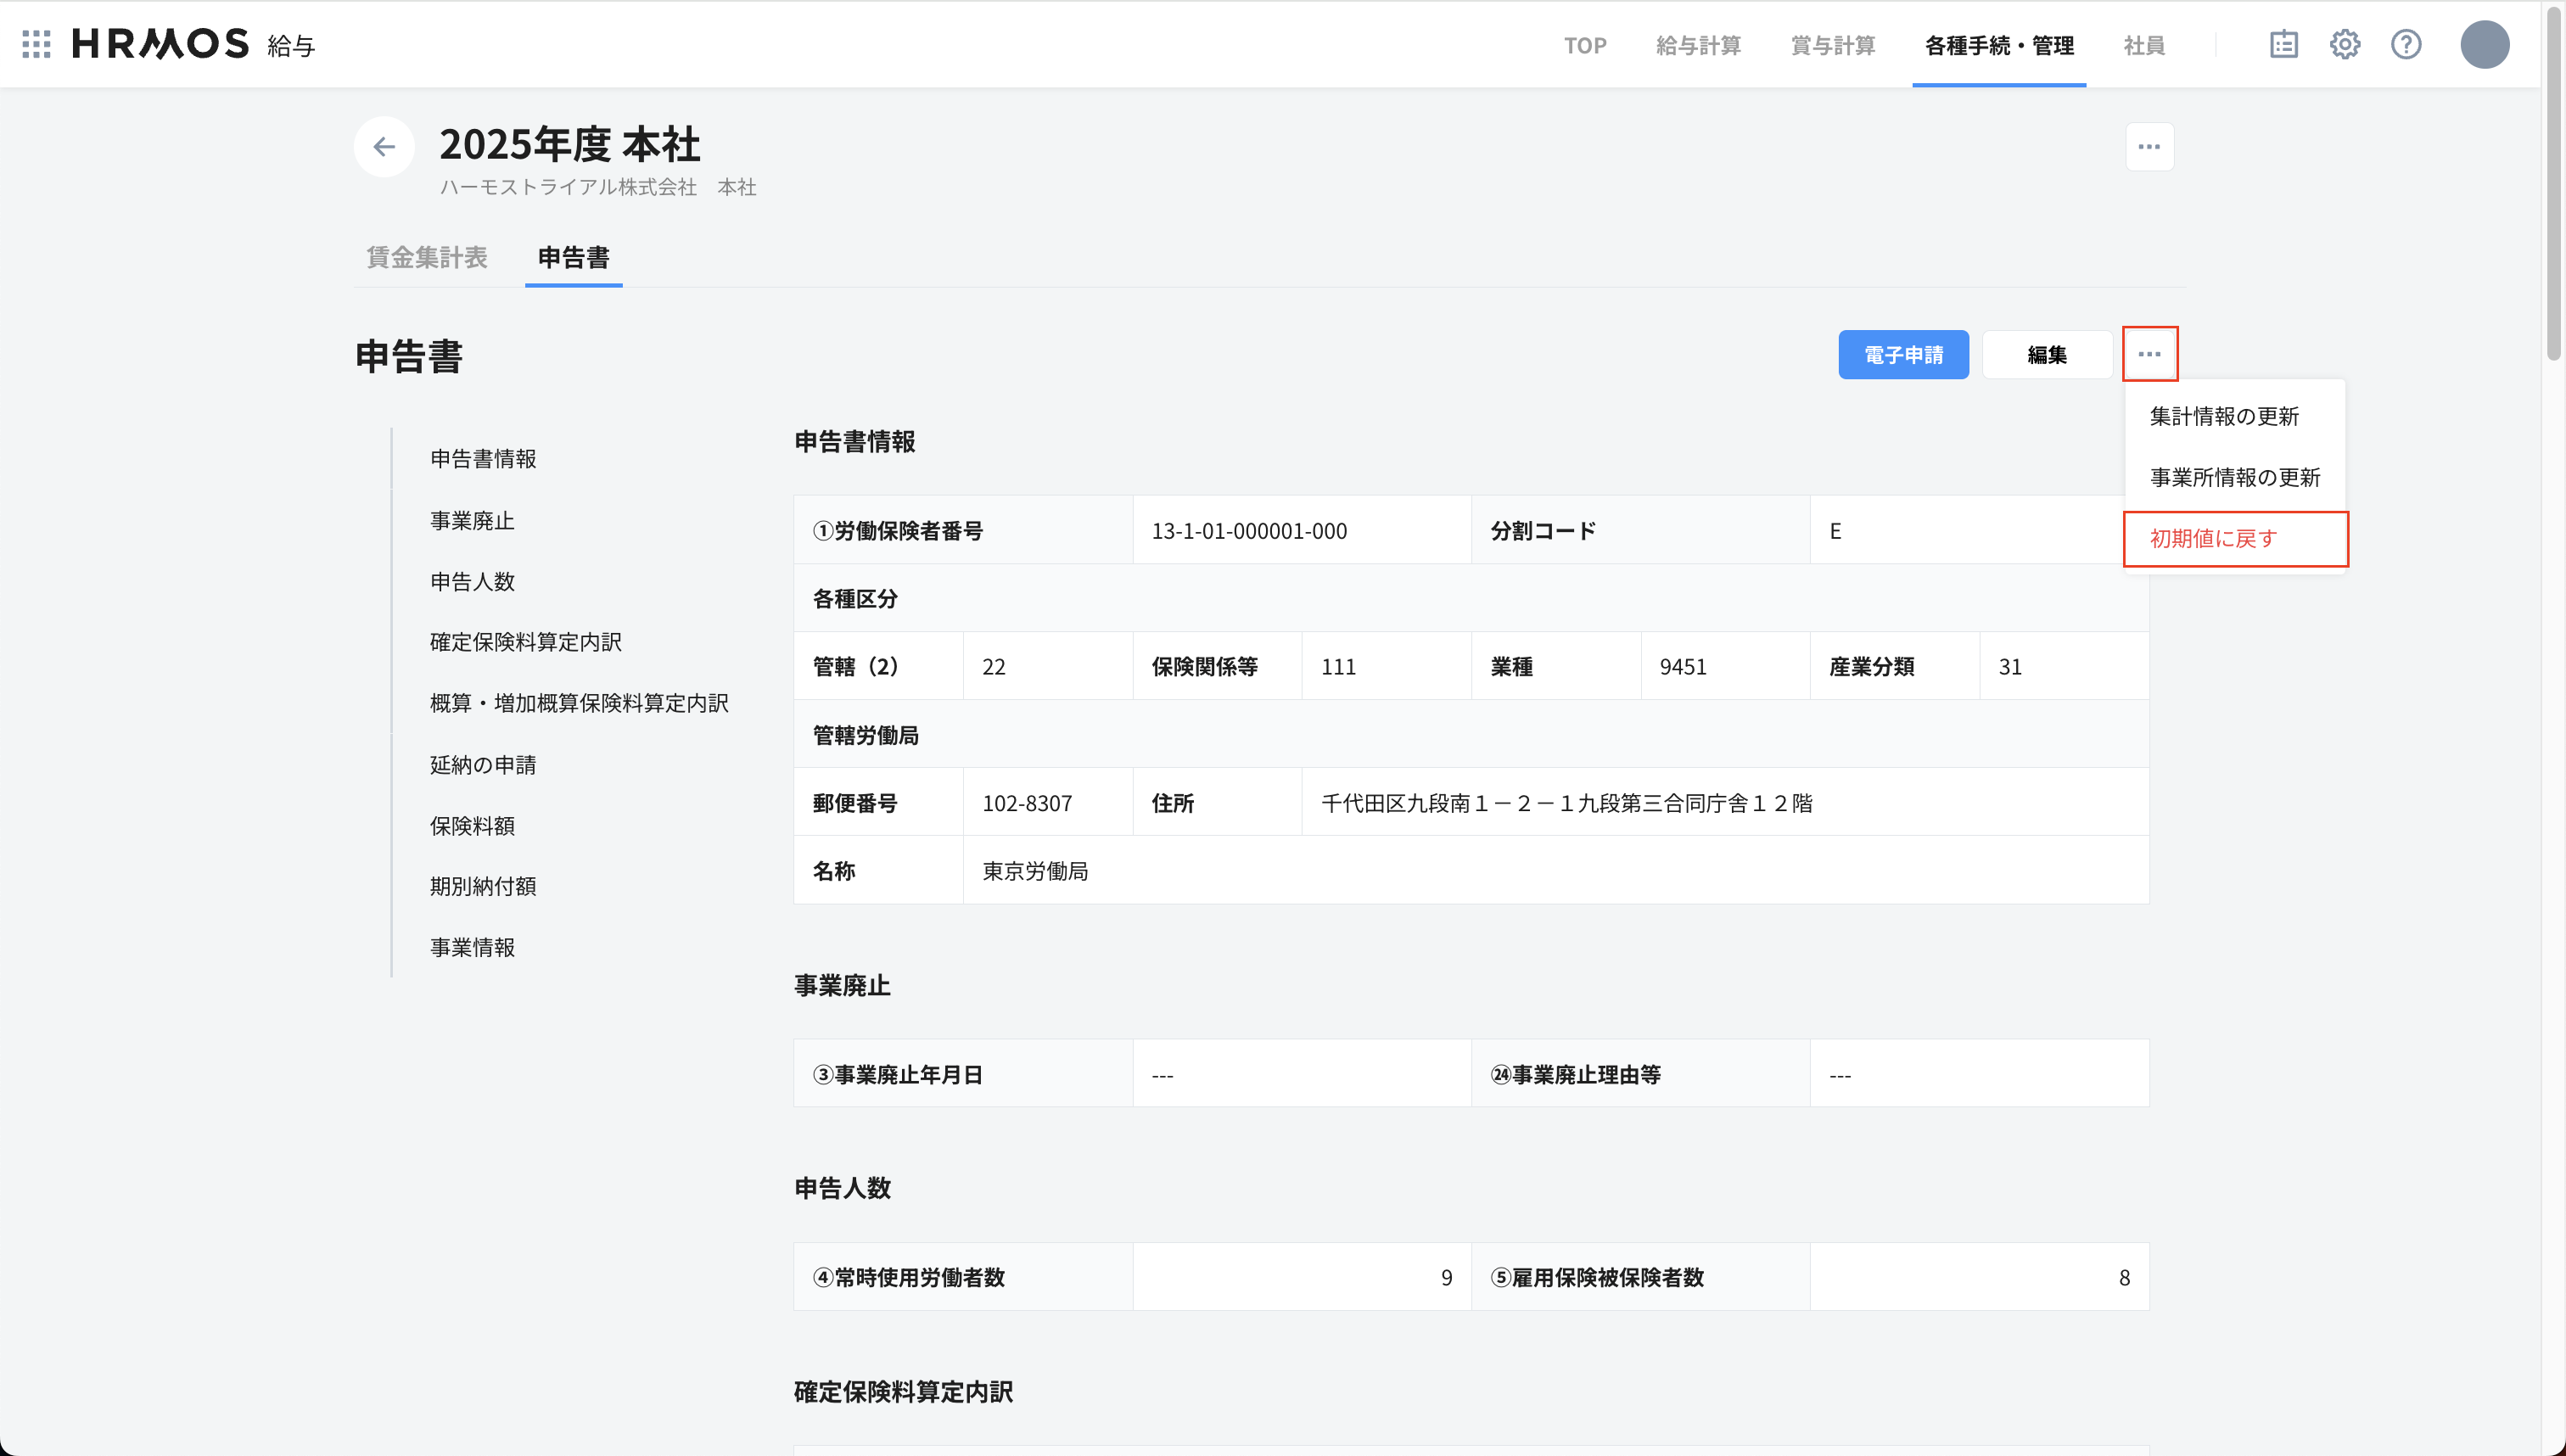
Task: Choose 初期値に戻す from the menu
Action: 2213,538
